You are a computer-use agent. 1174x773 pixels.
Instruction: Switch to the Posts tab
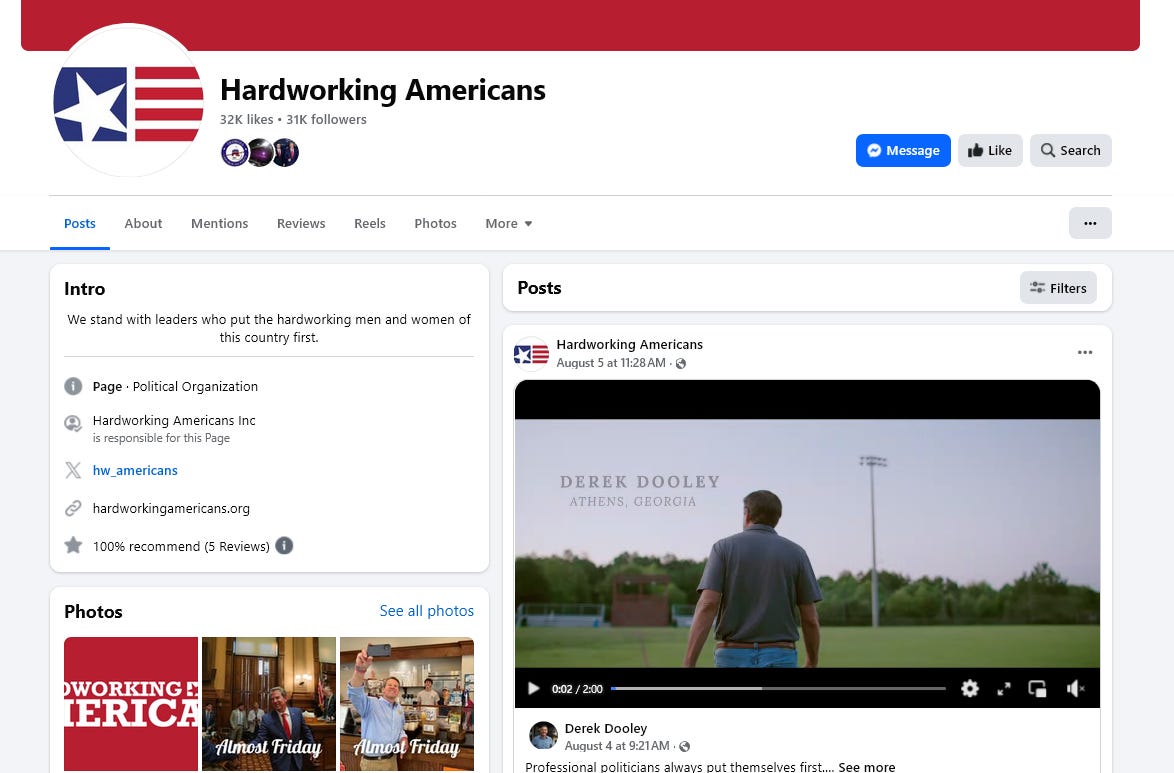point(79,223)
